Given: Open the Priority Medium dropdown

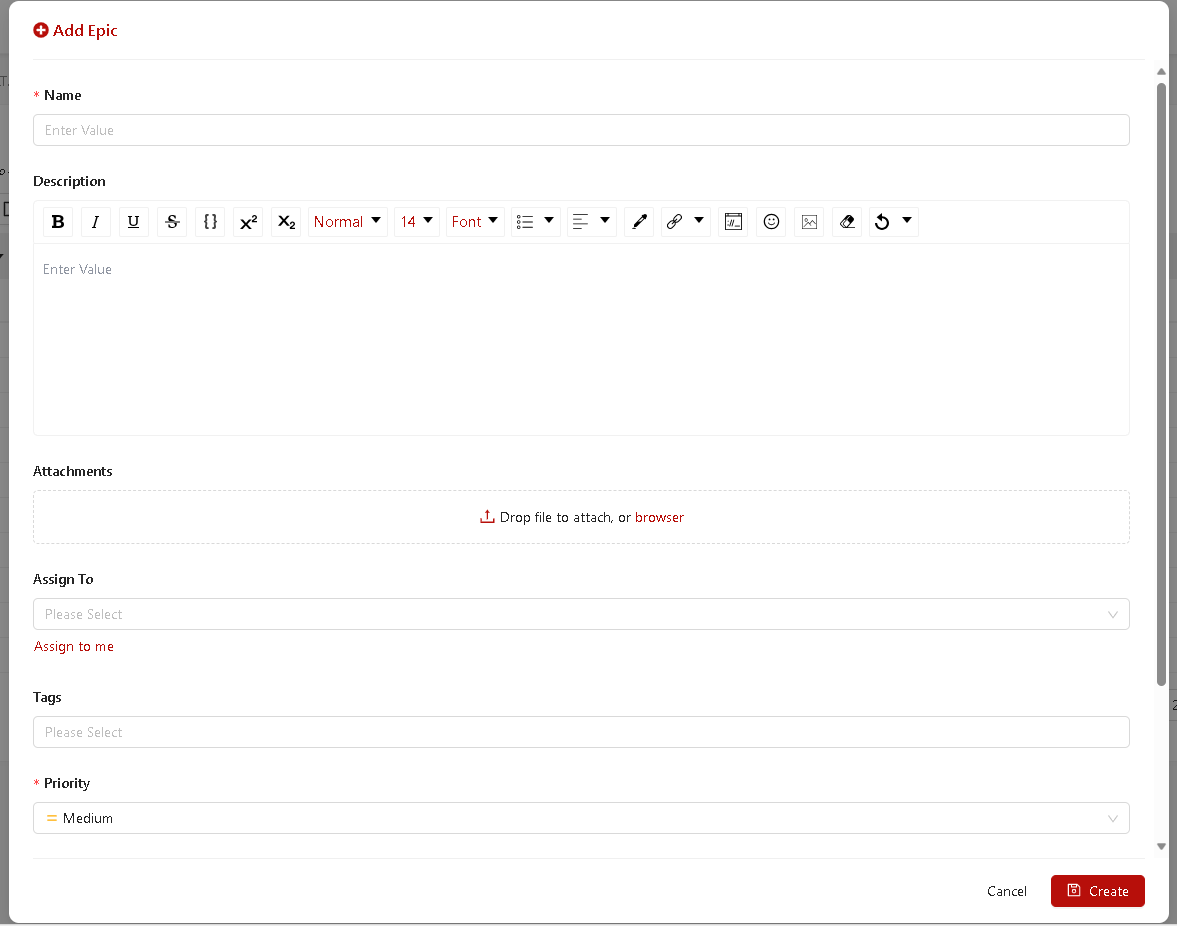Looking at the screenshot, I should (581, 818).
